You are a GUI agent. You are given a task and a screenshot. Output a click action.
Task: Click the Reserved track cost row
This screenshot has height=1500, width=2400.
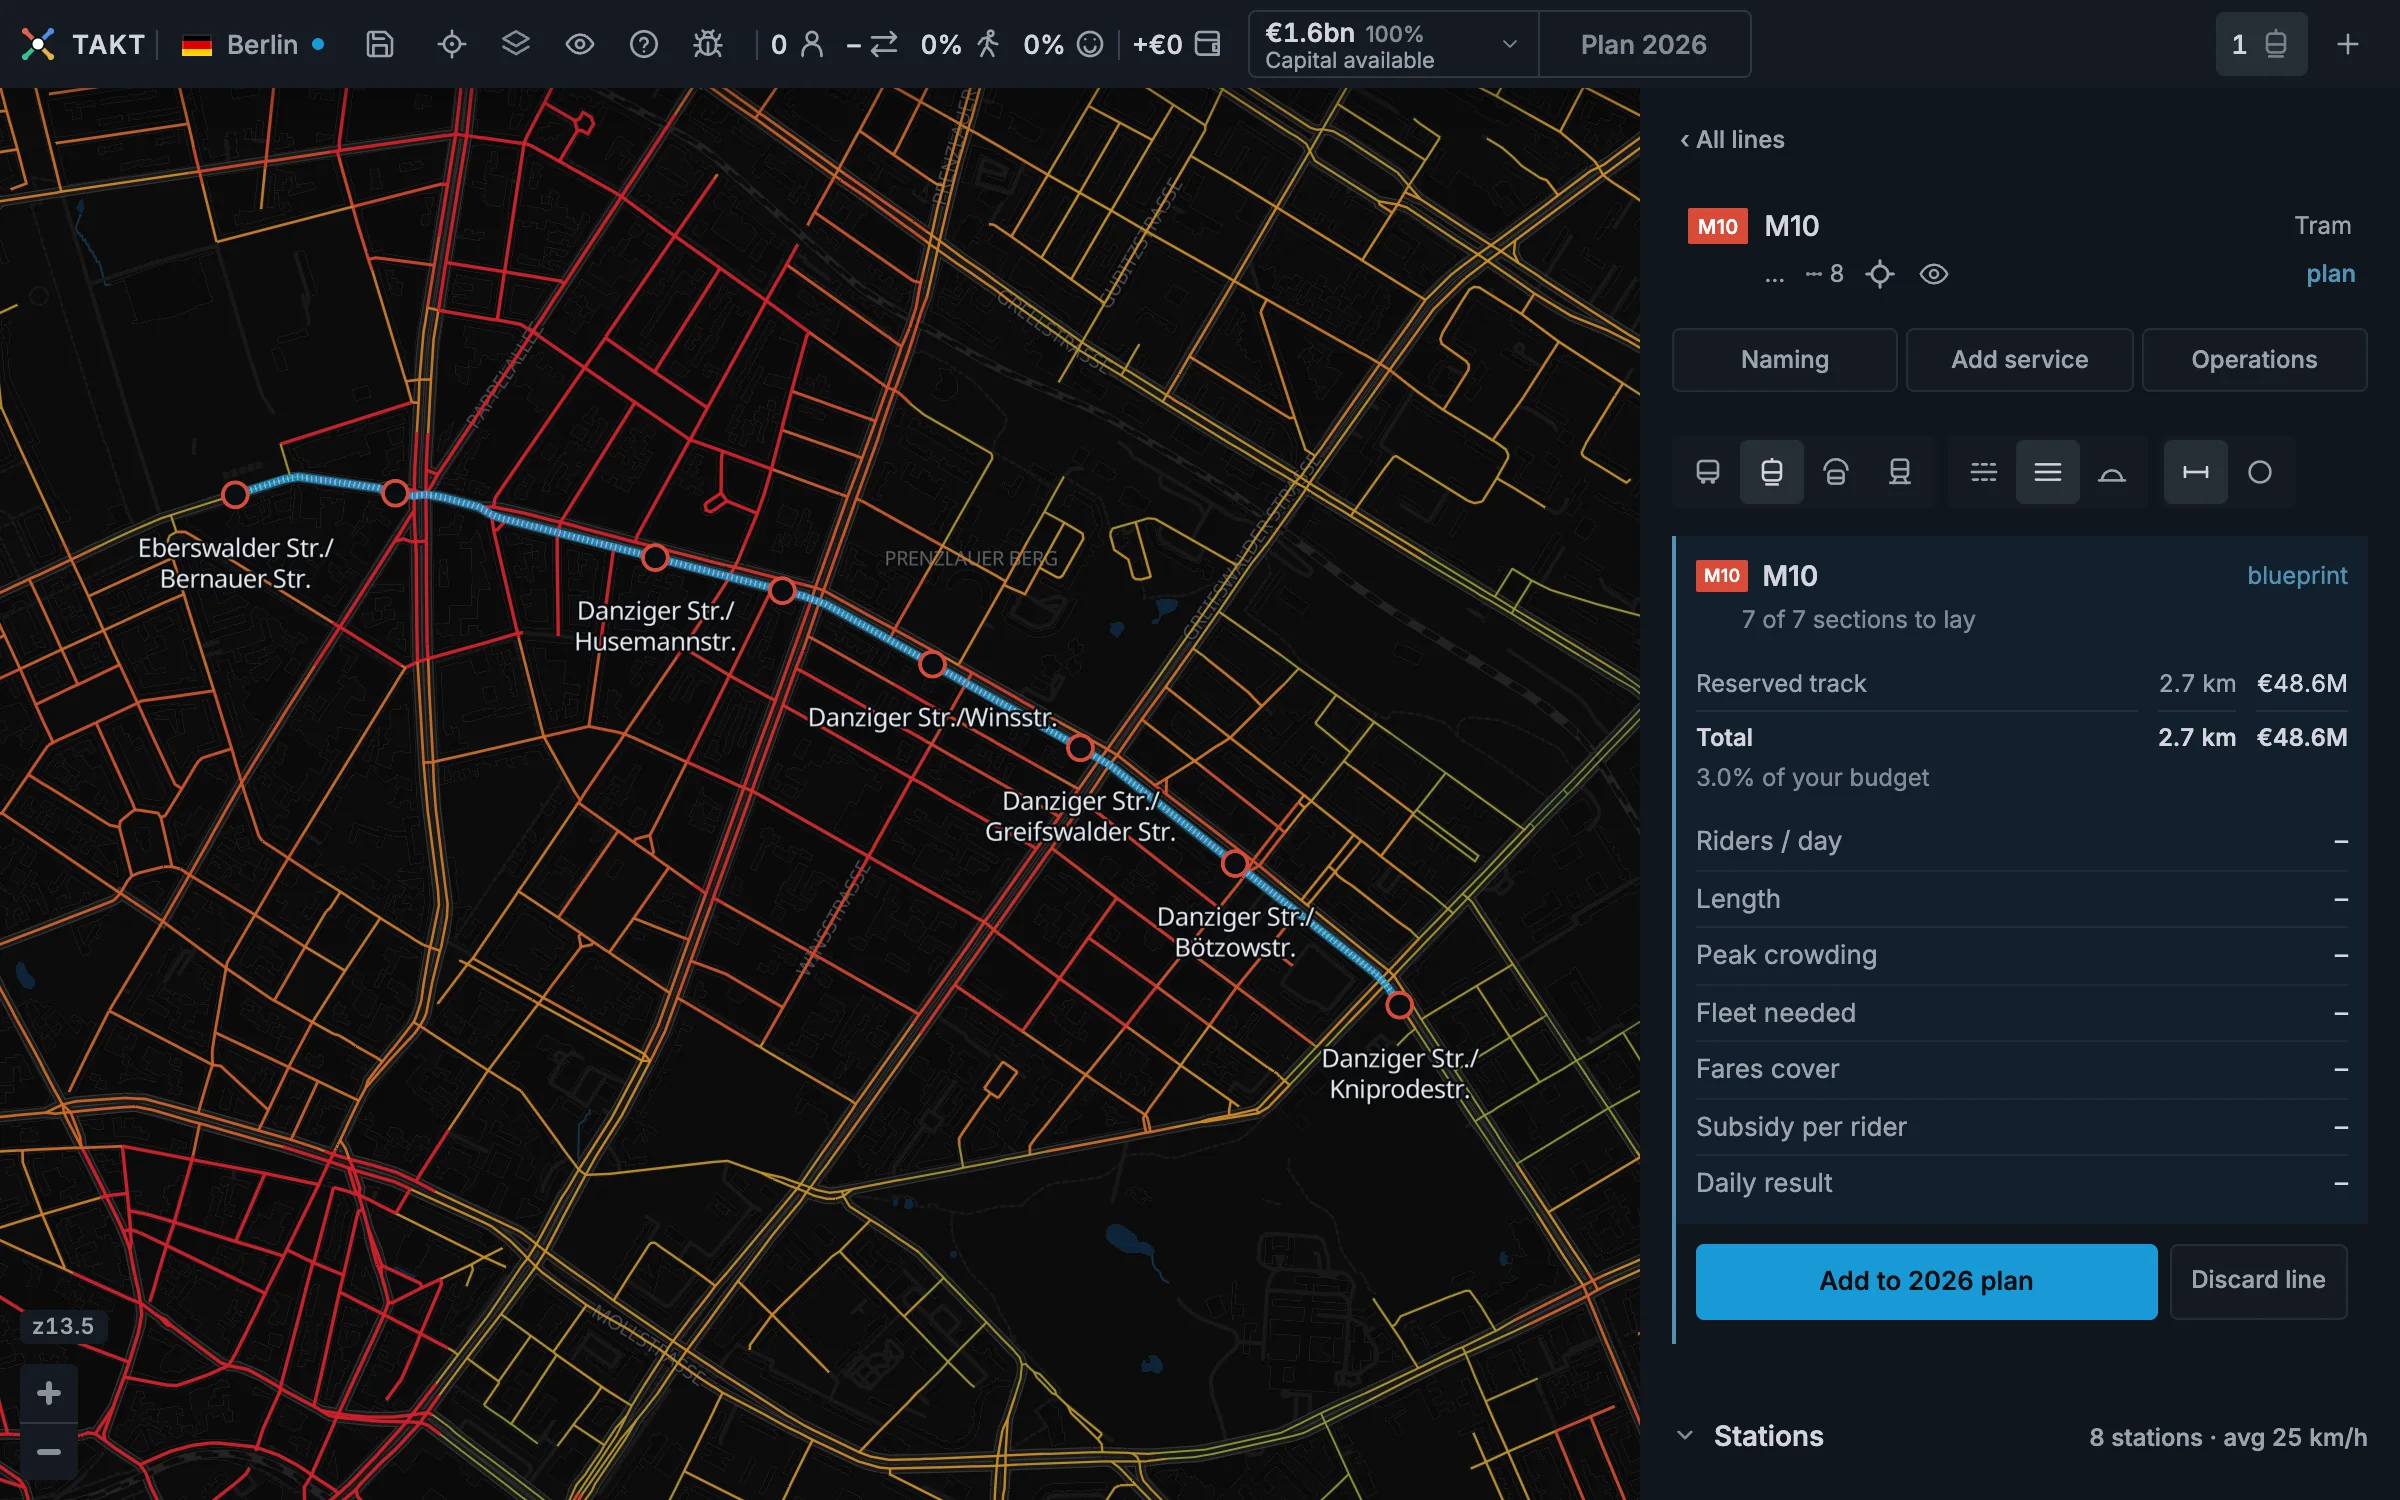pyautogui.click(x=2021, y=684)
